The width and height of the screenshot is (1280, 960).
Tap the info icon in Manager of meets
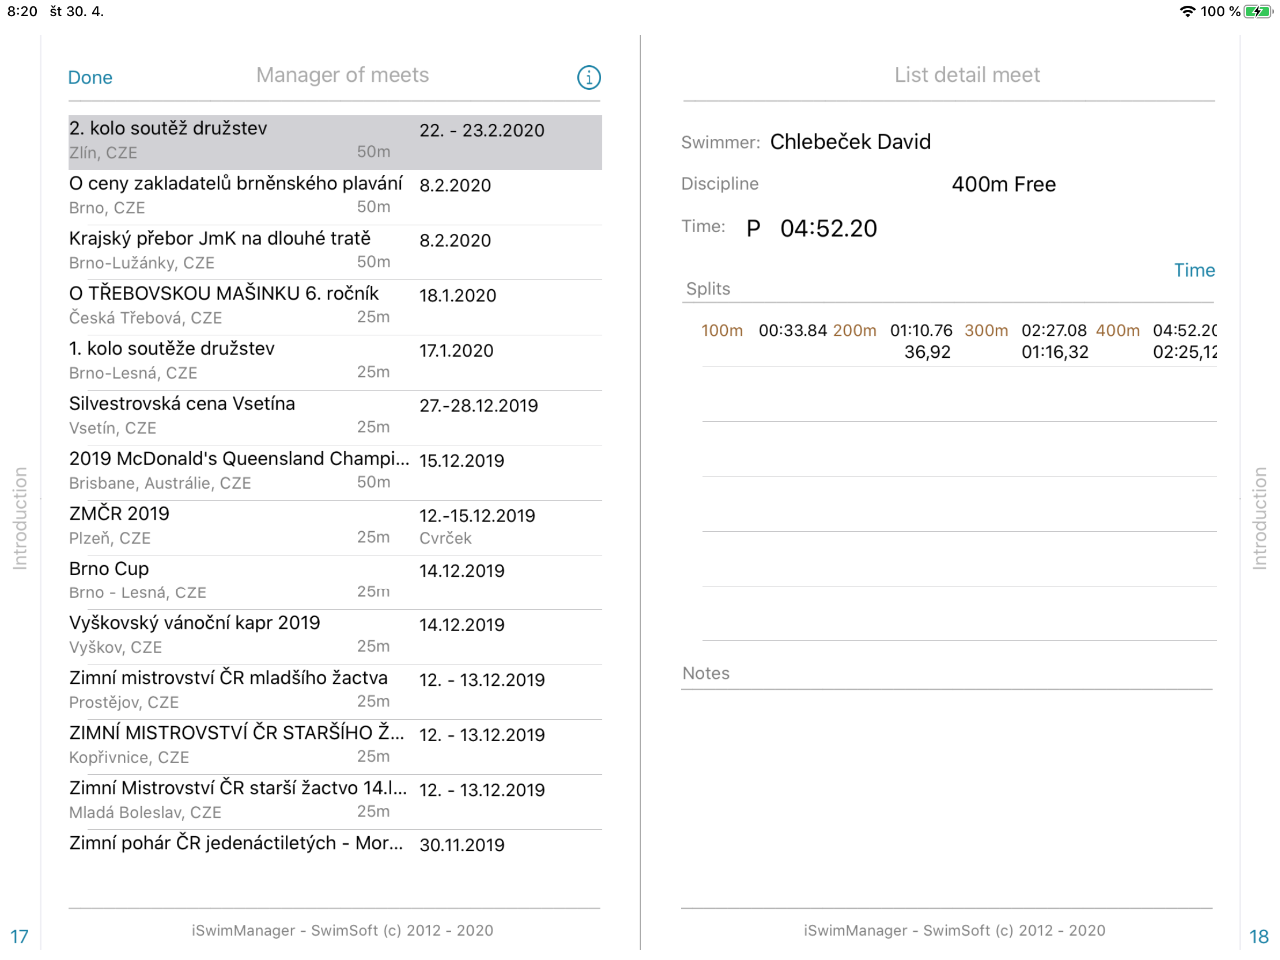pos(589,77)
